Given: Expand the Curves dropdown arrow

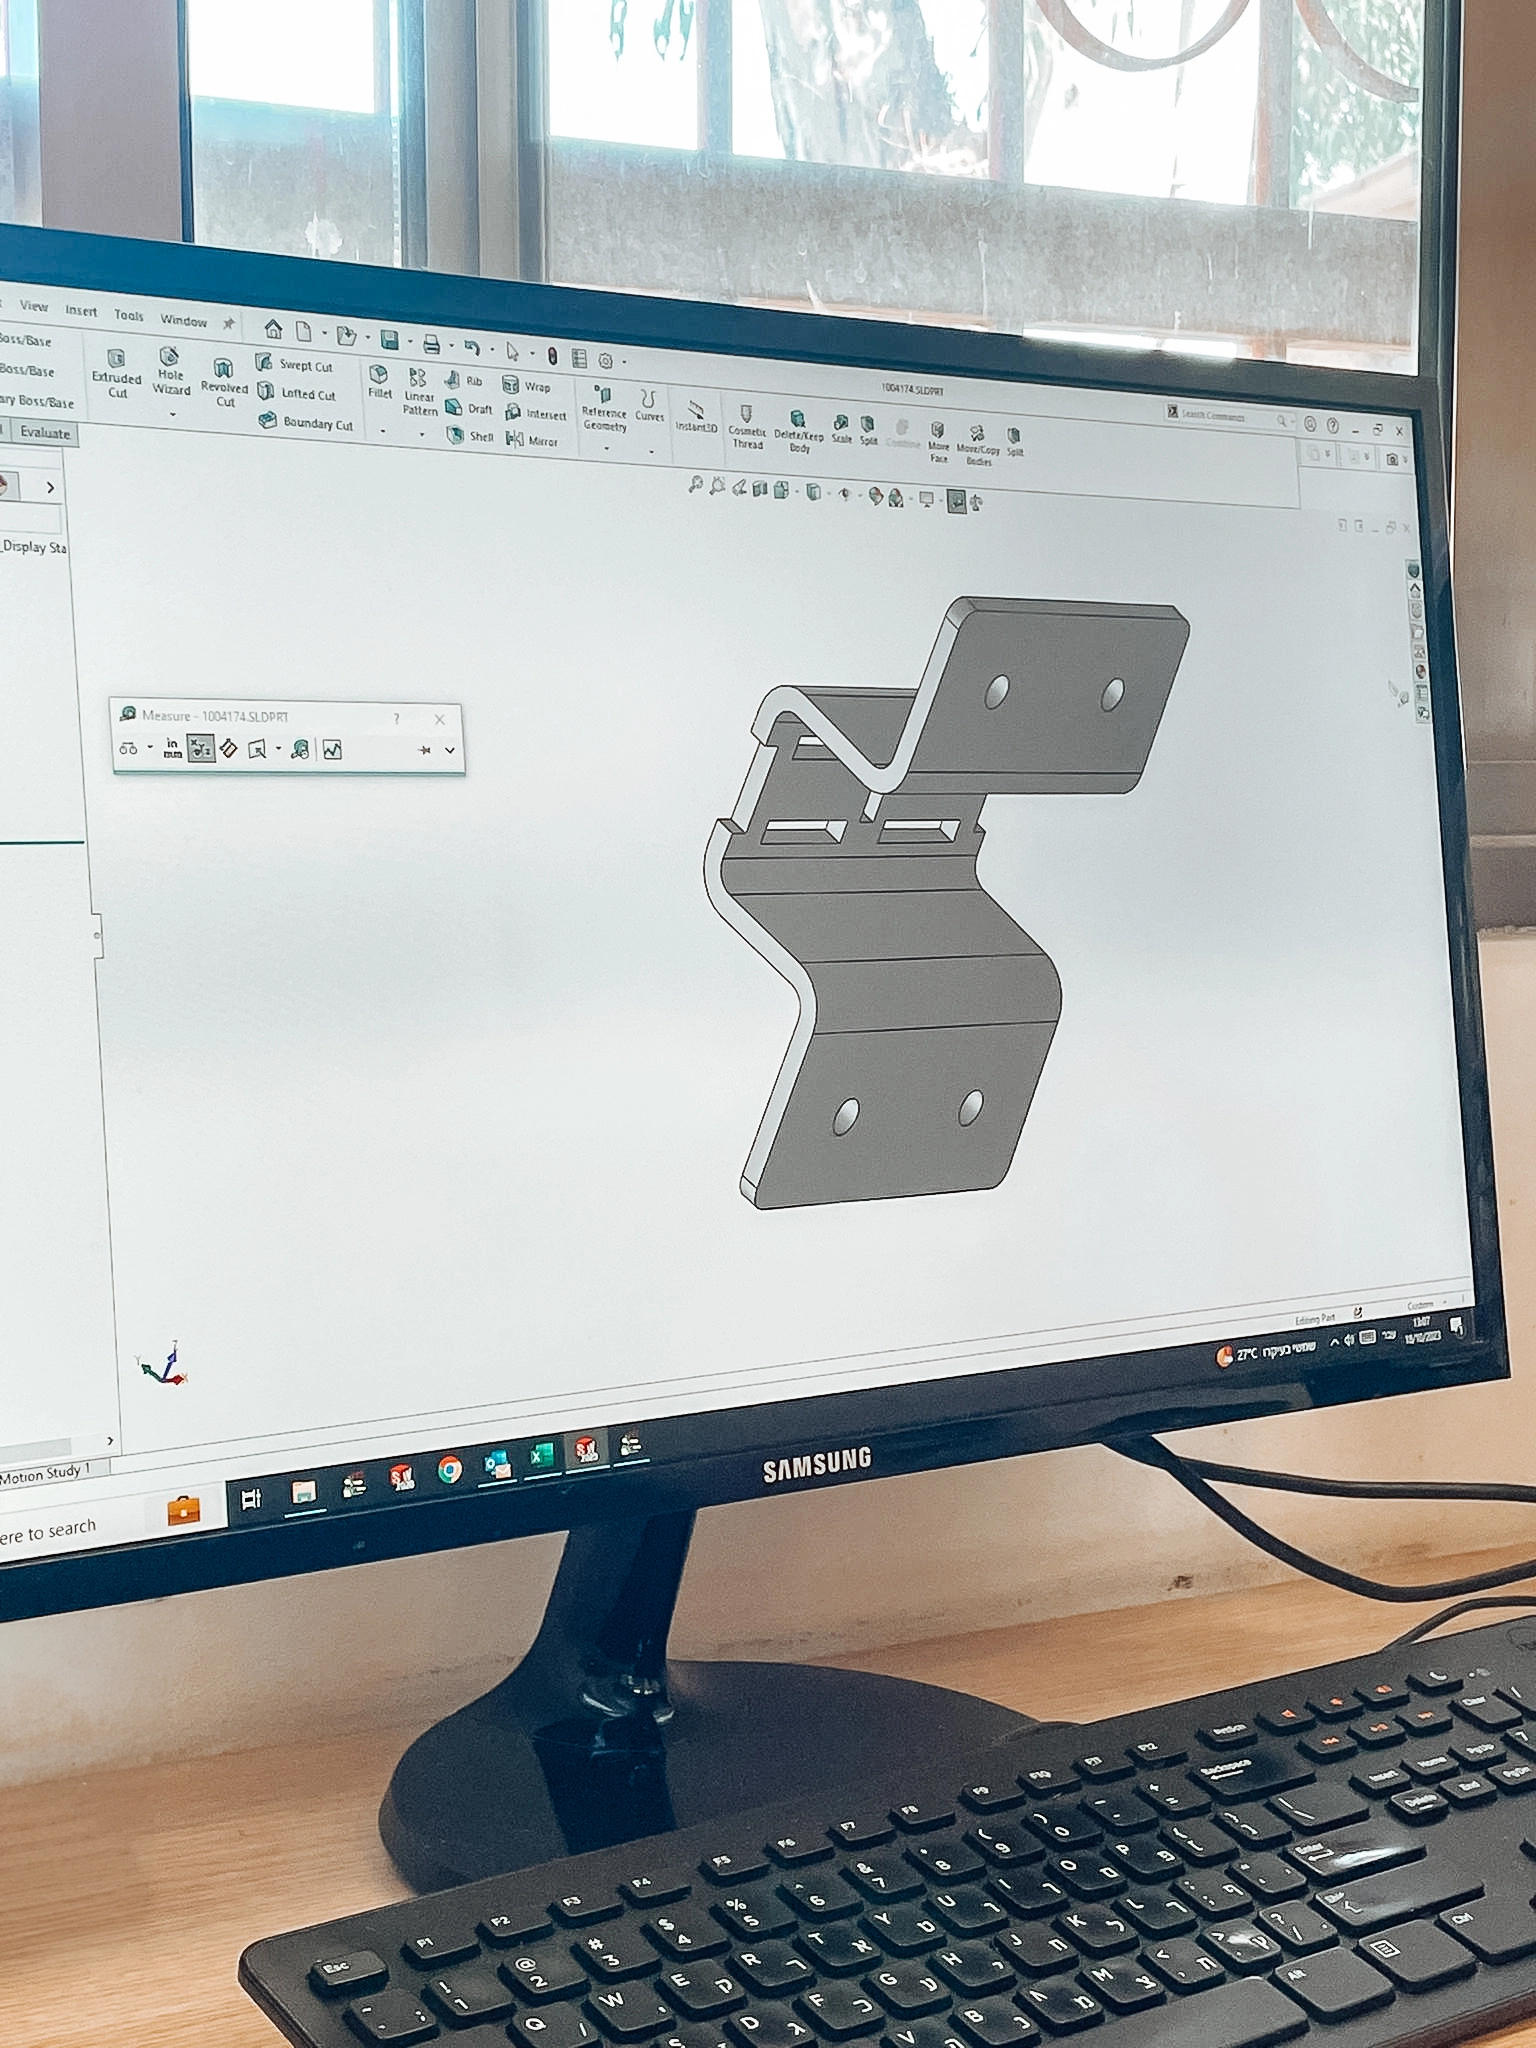Looking at the screenshot, I should tap(651, 452).
